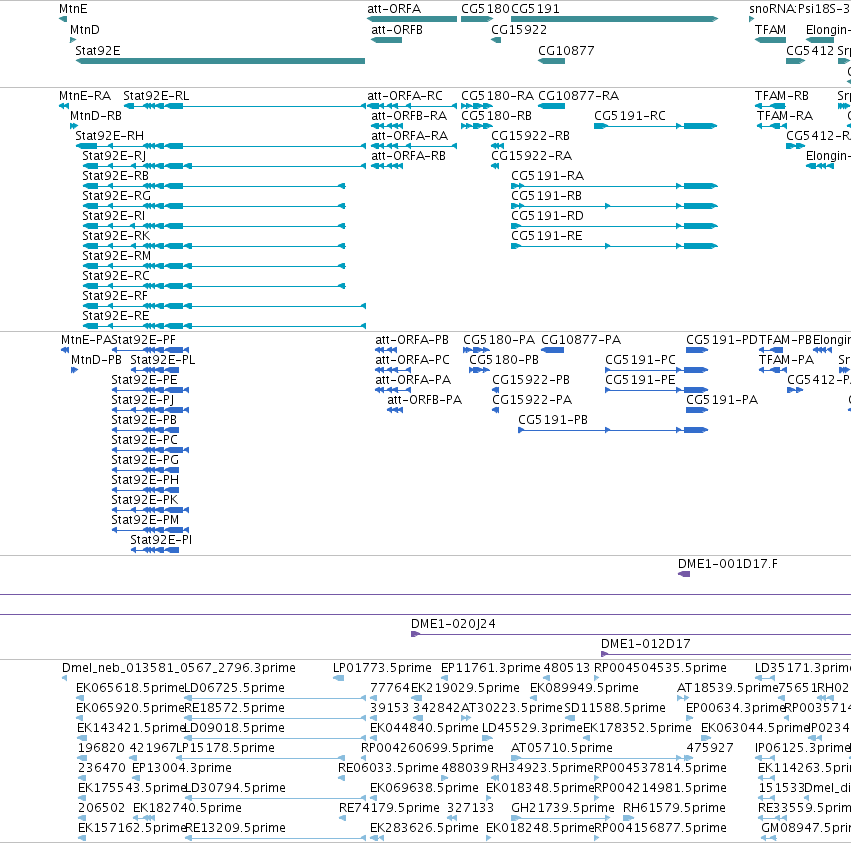Select transcript Stat92E-RJ
The height and width of the screenshot is (843, 851).
(x=224, y=166)
